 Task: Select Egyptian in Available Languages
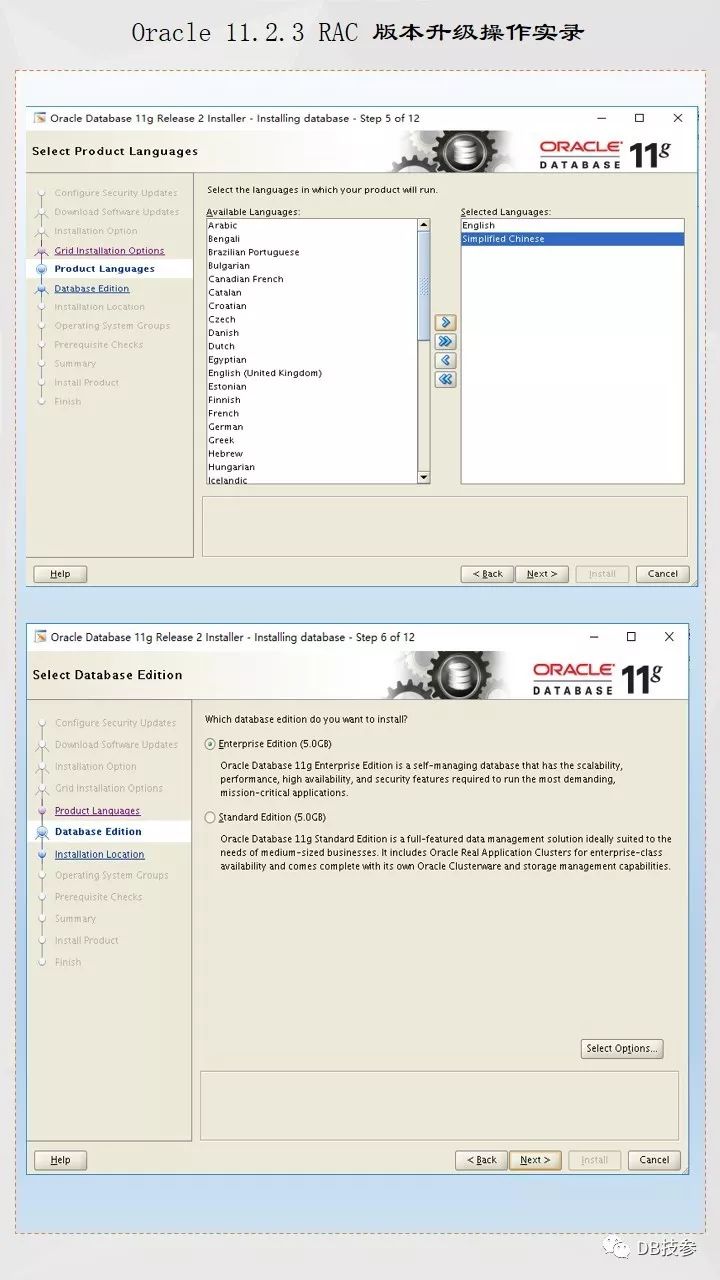coord(227,360)
